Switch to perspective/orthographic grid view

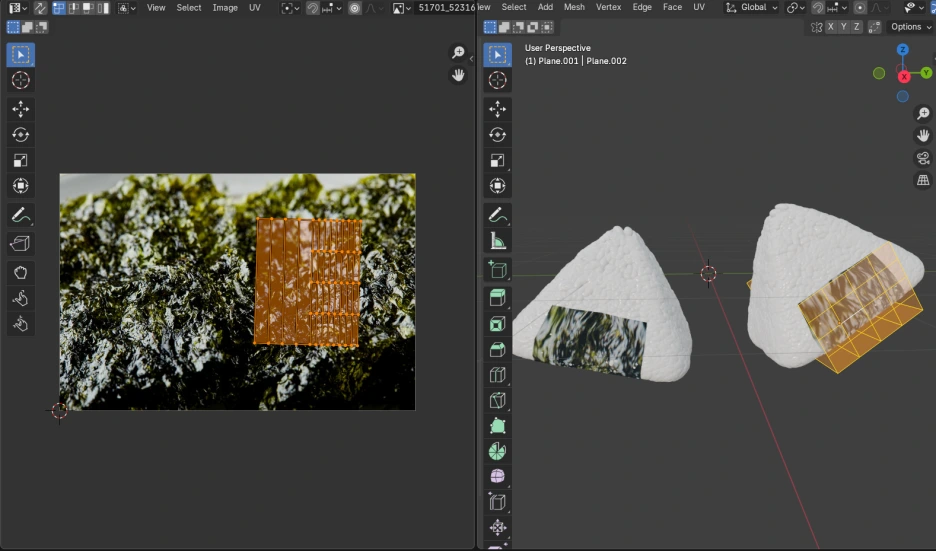tap(923, 181)
